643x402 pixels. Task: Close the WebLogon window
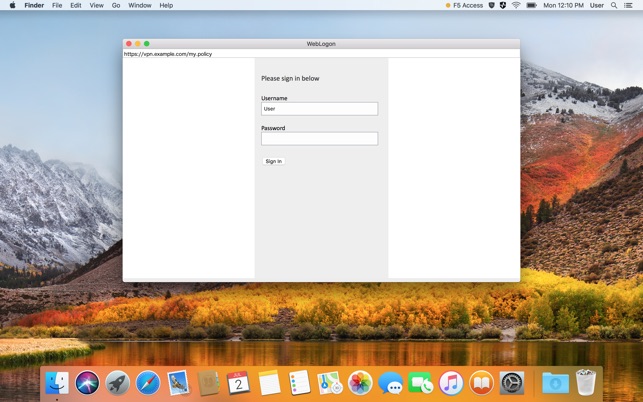pos(129,43)
